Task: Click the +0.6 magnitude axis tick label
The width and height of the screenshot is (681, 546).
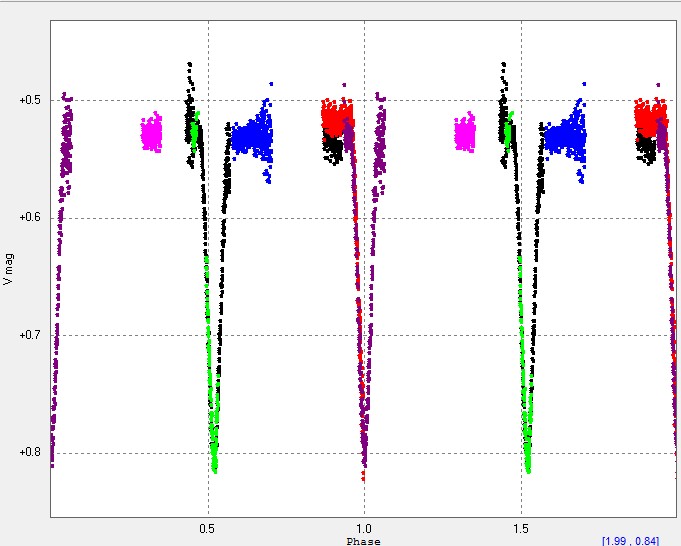Action: point(30,217)
